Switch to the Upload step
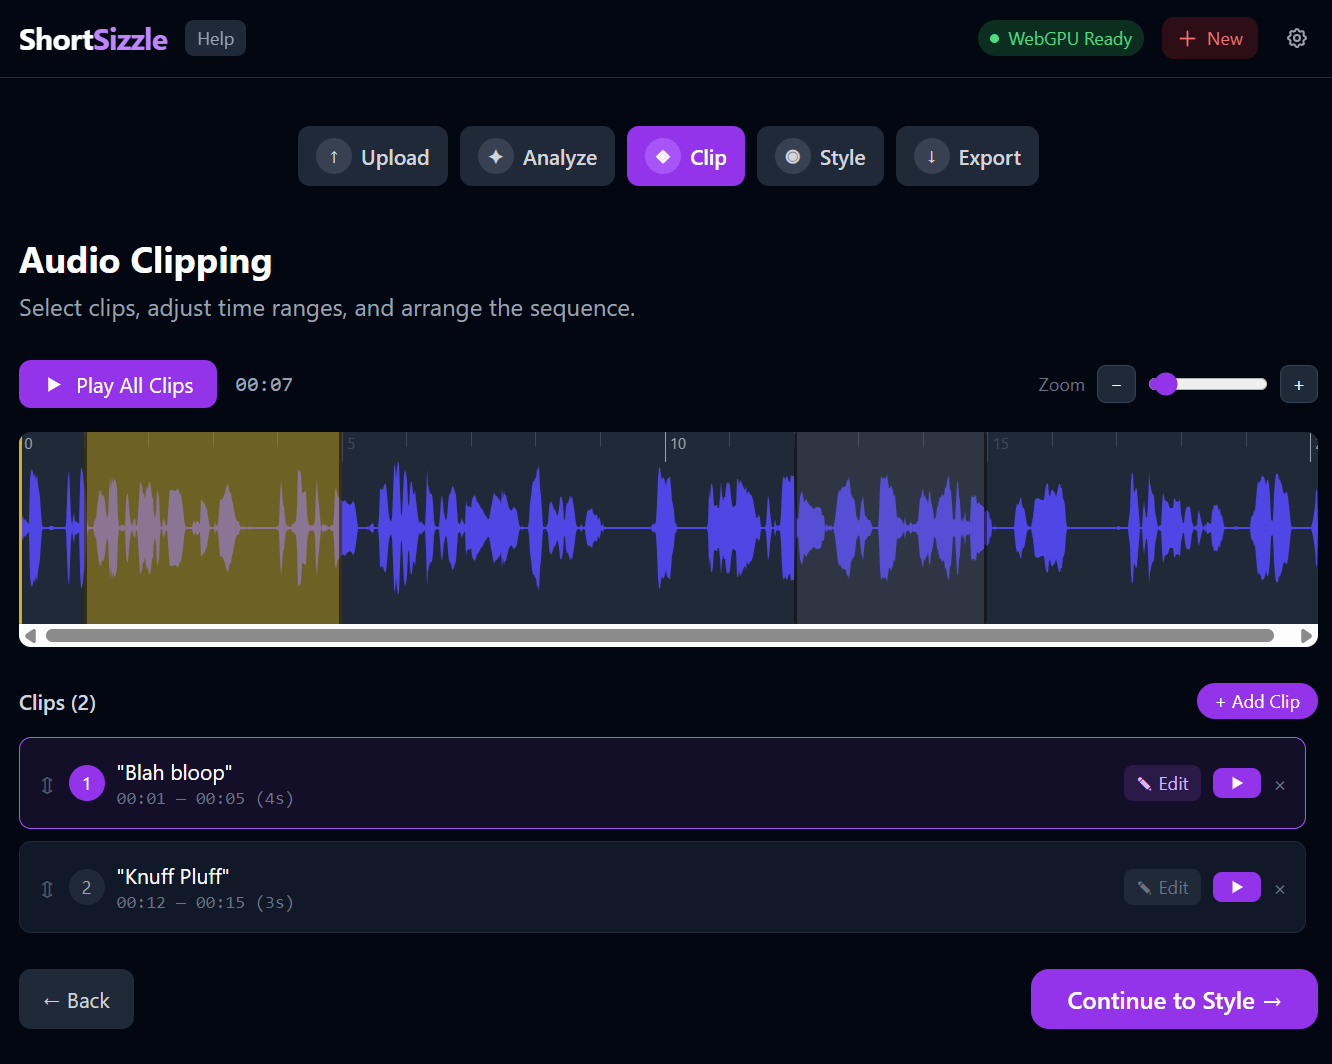The height and width of the screenshot is (1064, 1332). (x=373, y=157)
